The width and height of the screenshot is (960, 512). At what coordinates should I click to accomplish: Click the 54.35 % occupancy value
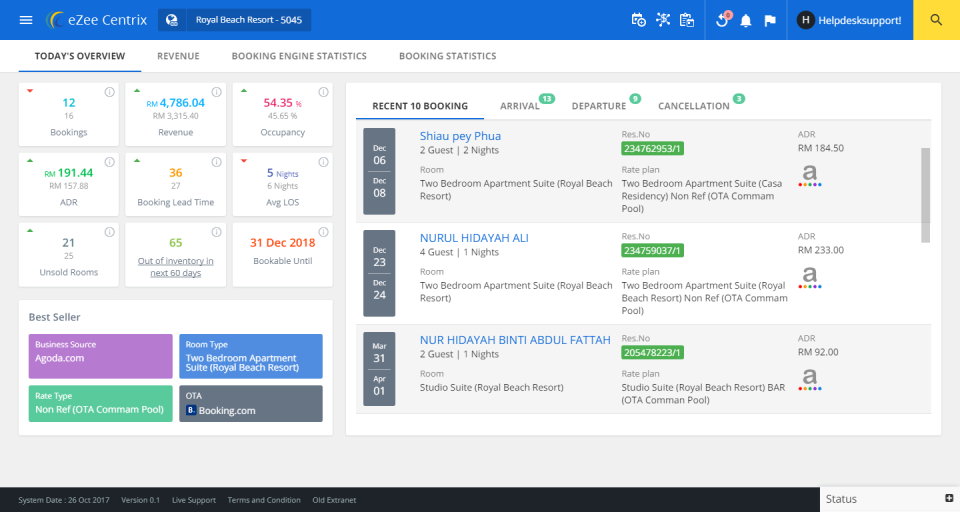[282, 103]
